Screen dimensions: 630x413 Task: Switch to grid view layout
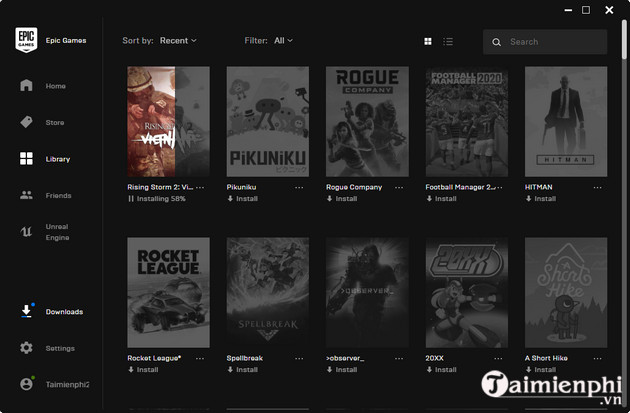pos(428,41)
